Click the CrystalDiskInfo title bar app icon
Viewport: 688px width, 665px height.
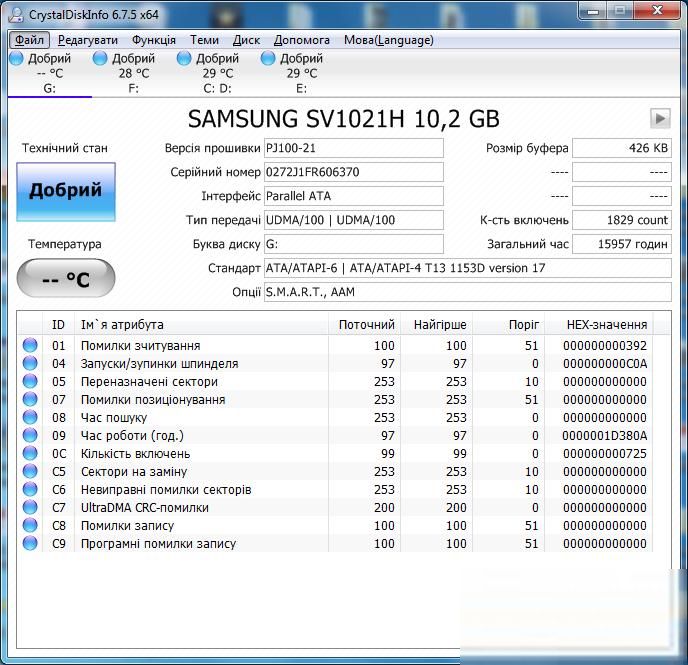click(16, 14)
